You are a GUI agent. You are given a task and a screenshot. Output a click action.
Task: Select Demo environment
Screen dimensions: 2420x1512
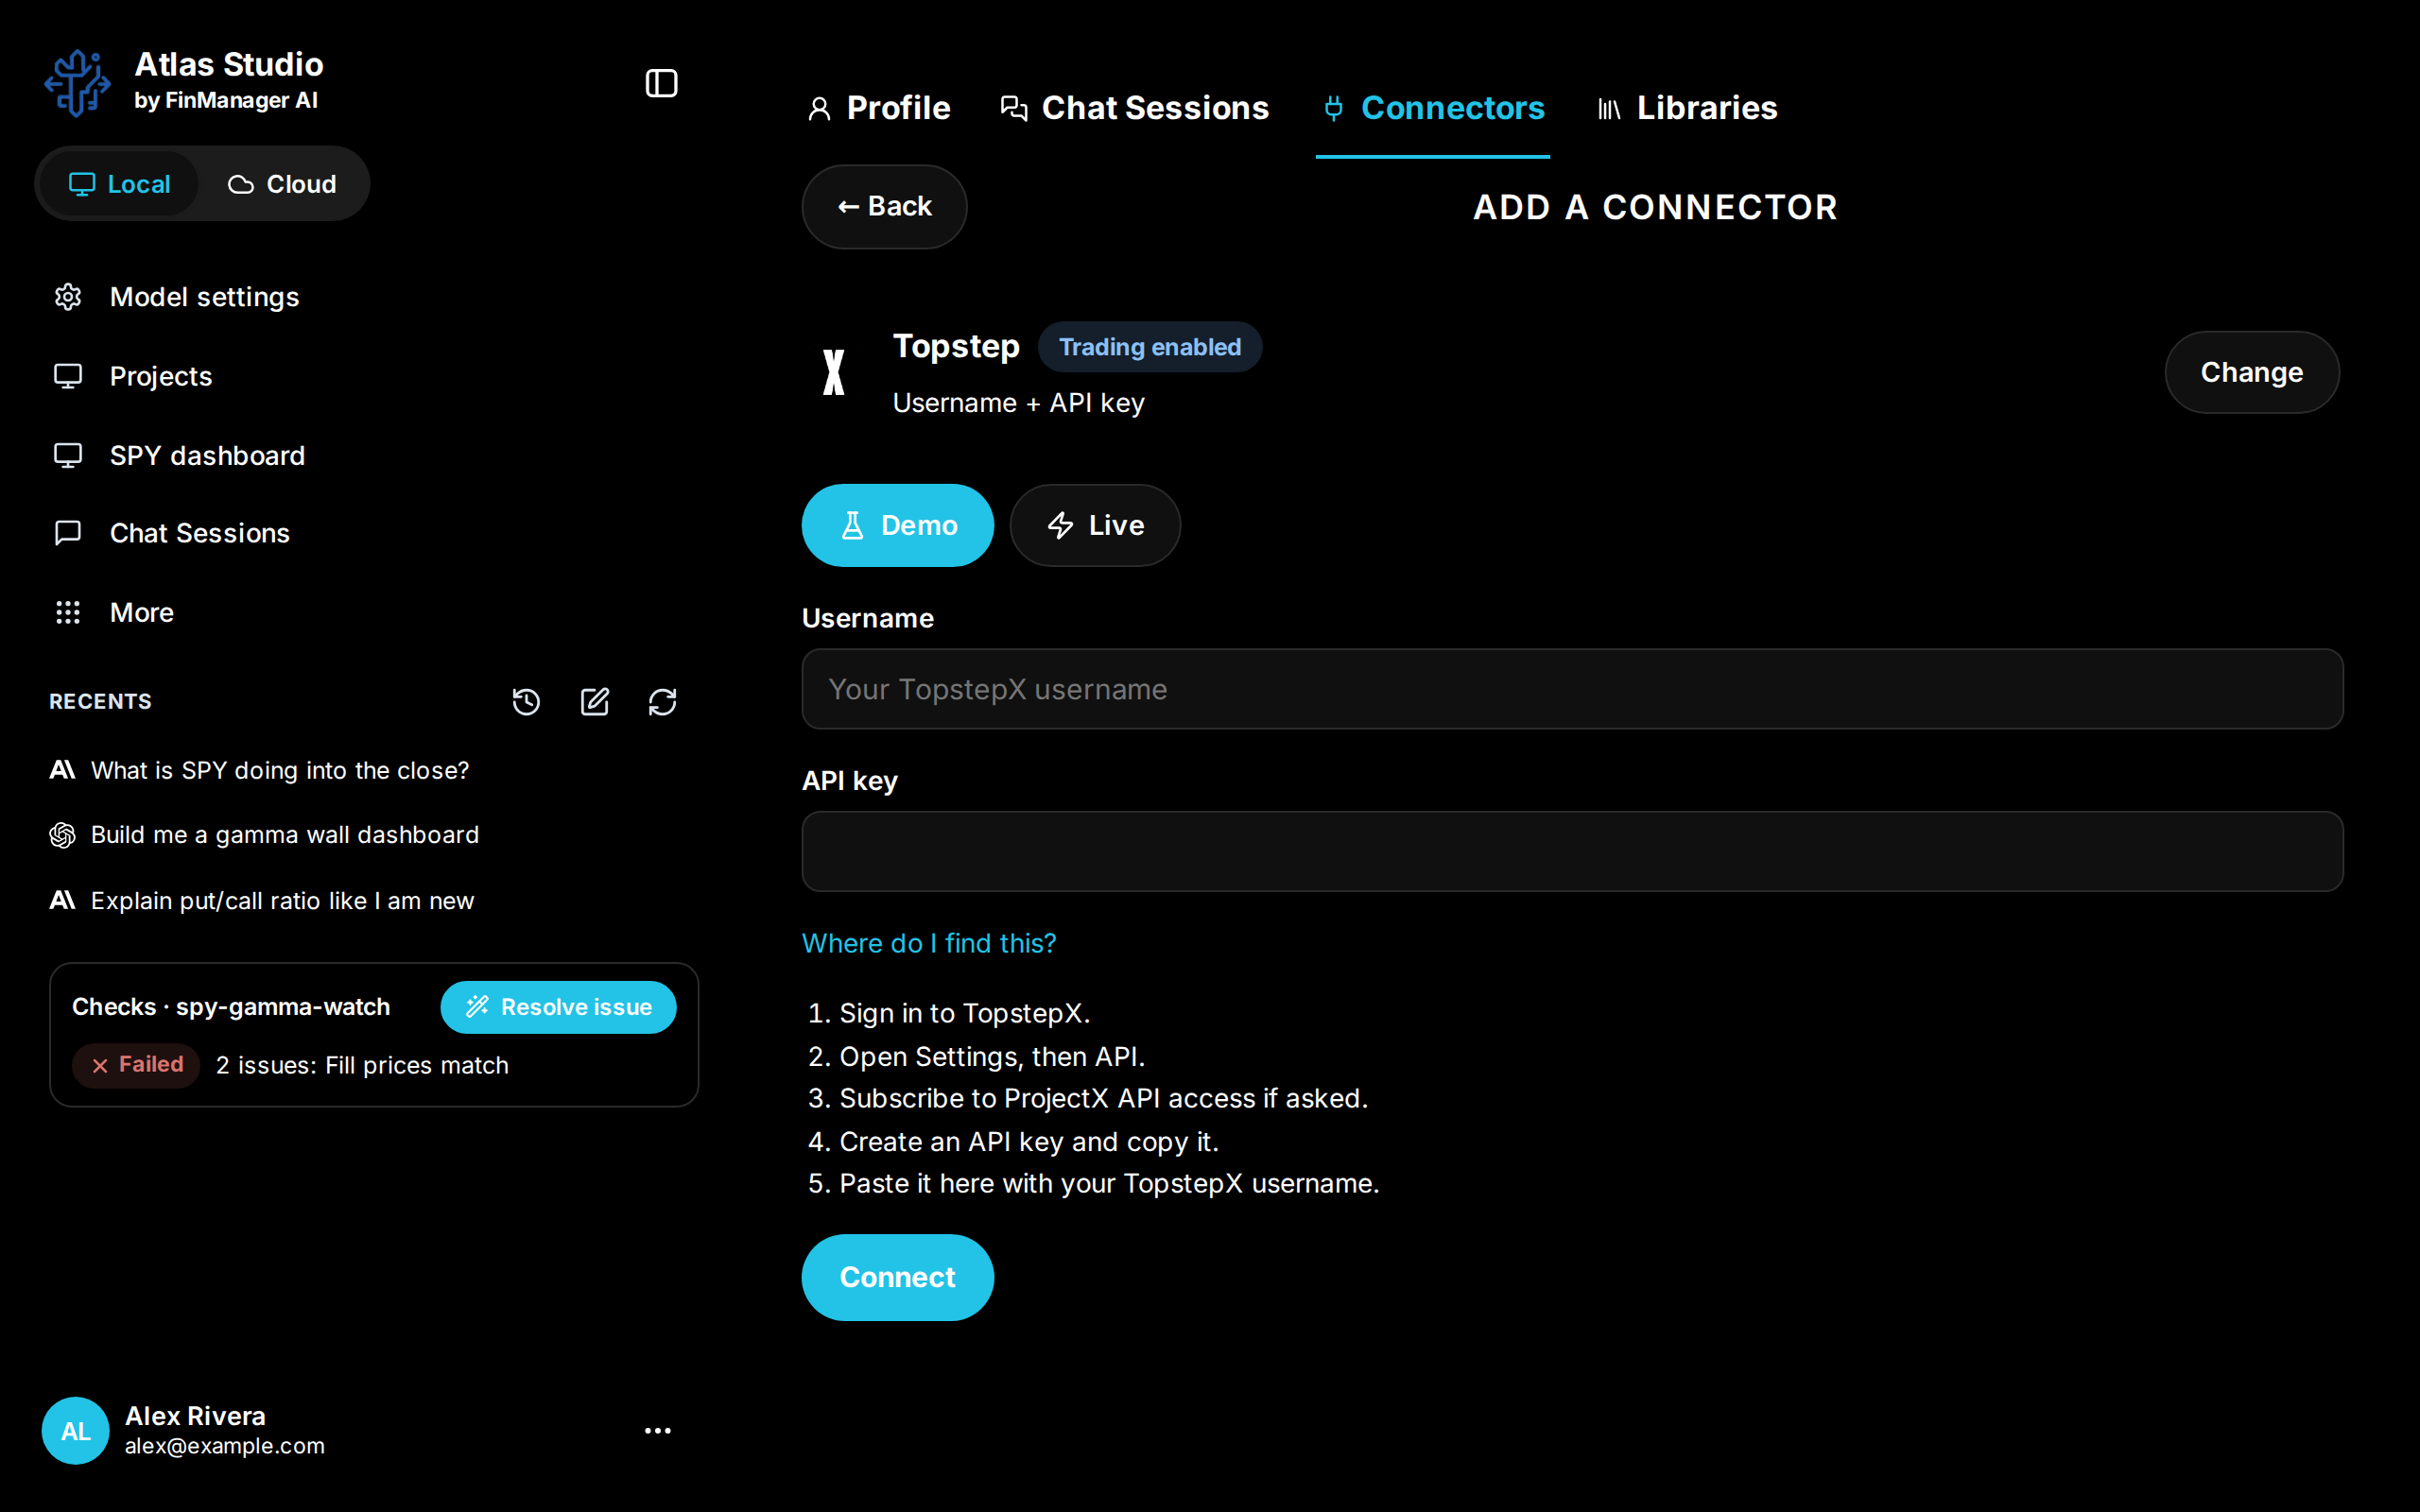[x=898, y=525]
